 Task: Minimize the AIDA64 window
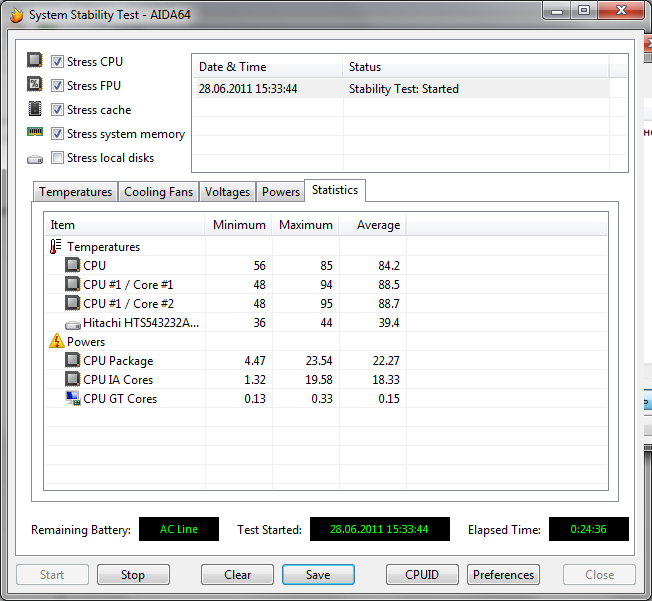(557, 10)
